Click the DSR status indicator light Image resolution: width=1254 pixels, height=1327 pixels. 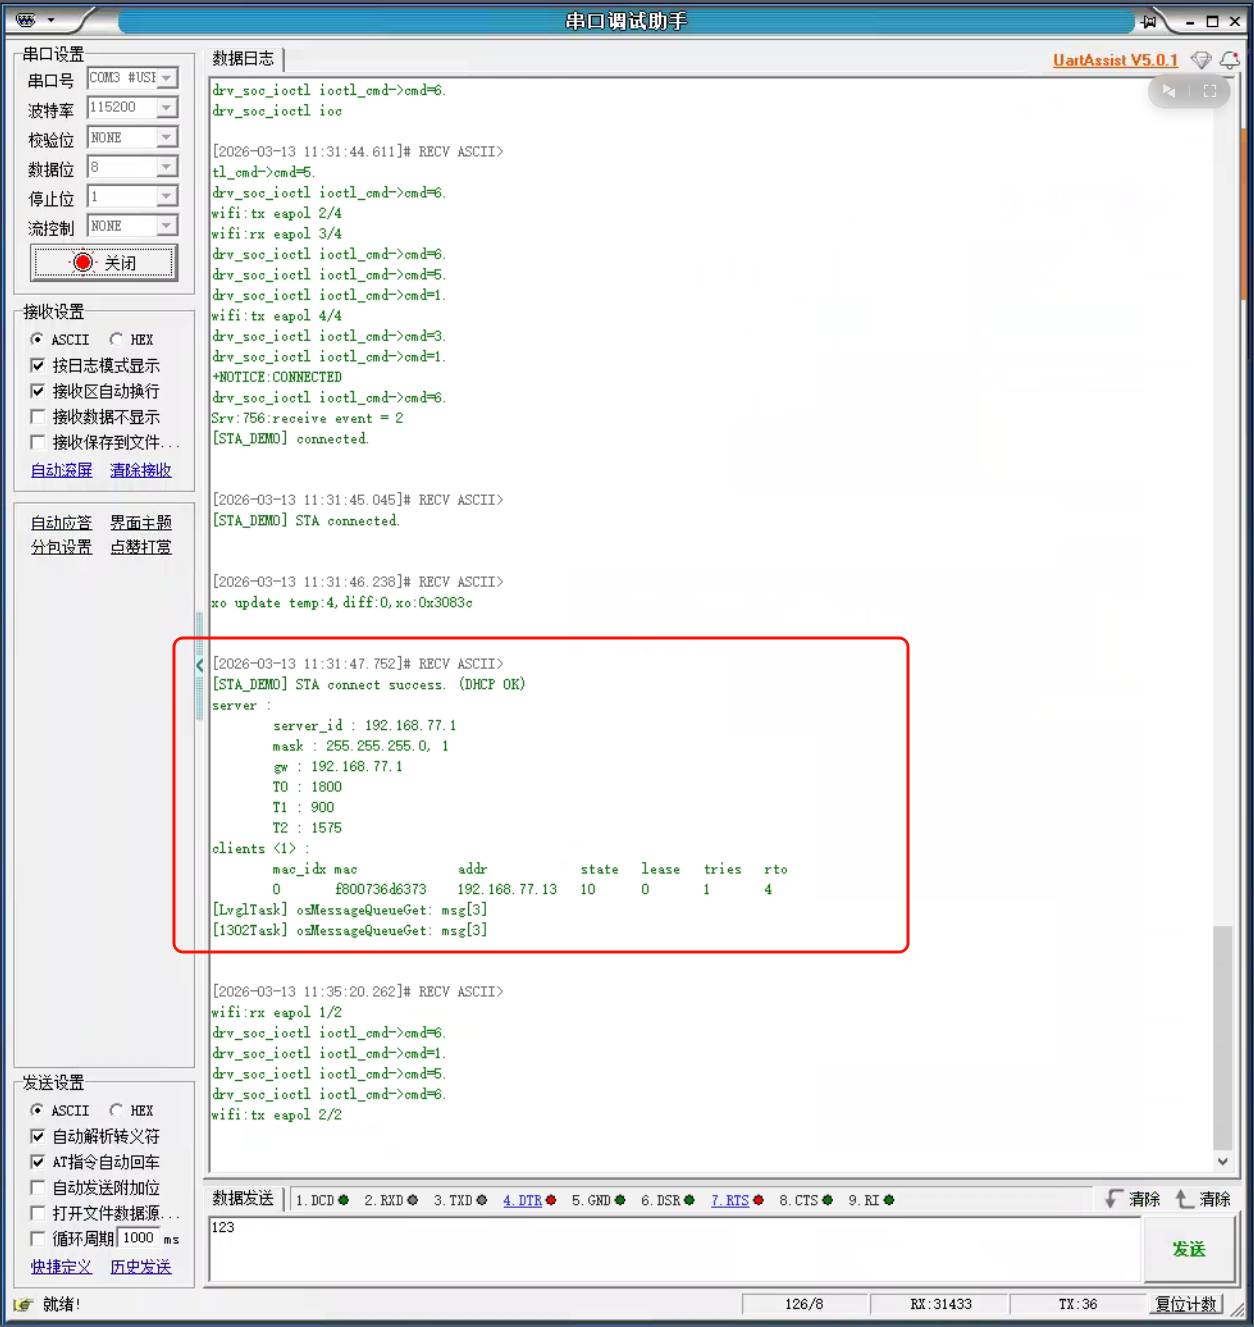pyautogui.click(x=689, y=1200)
